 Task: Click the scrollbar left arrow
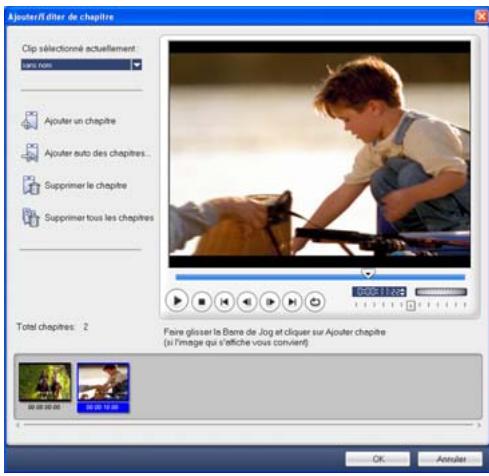18,425
